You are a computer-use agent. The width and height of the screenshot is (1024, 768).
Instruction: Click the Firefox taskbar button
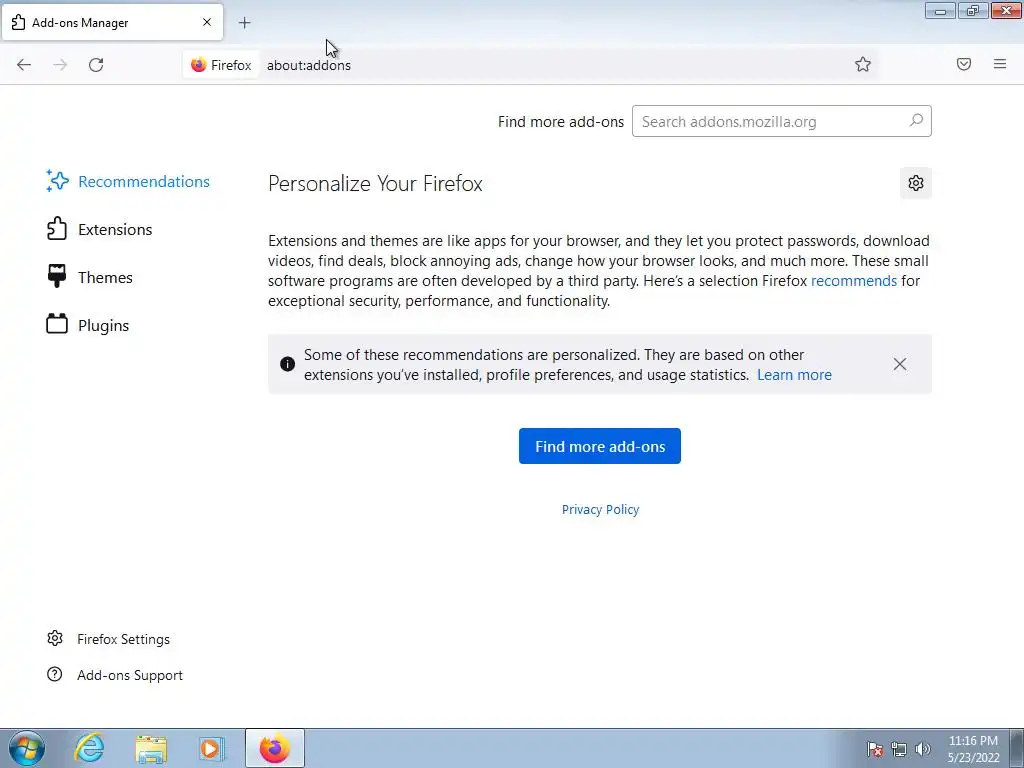point(274,748)
